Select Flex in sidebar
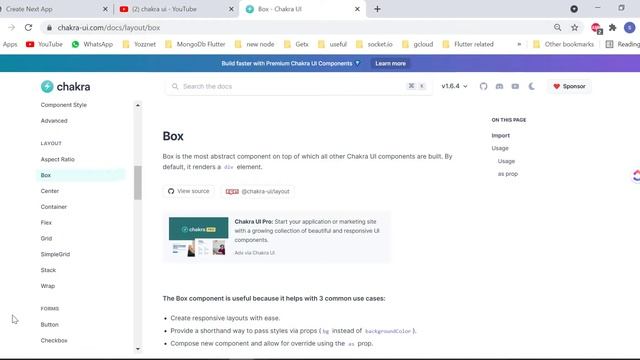The width and height of the screenshot is (640, 360). (46, 223)
